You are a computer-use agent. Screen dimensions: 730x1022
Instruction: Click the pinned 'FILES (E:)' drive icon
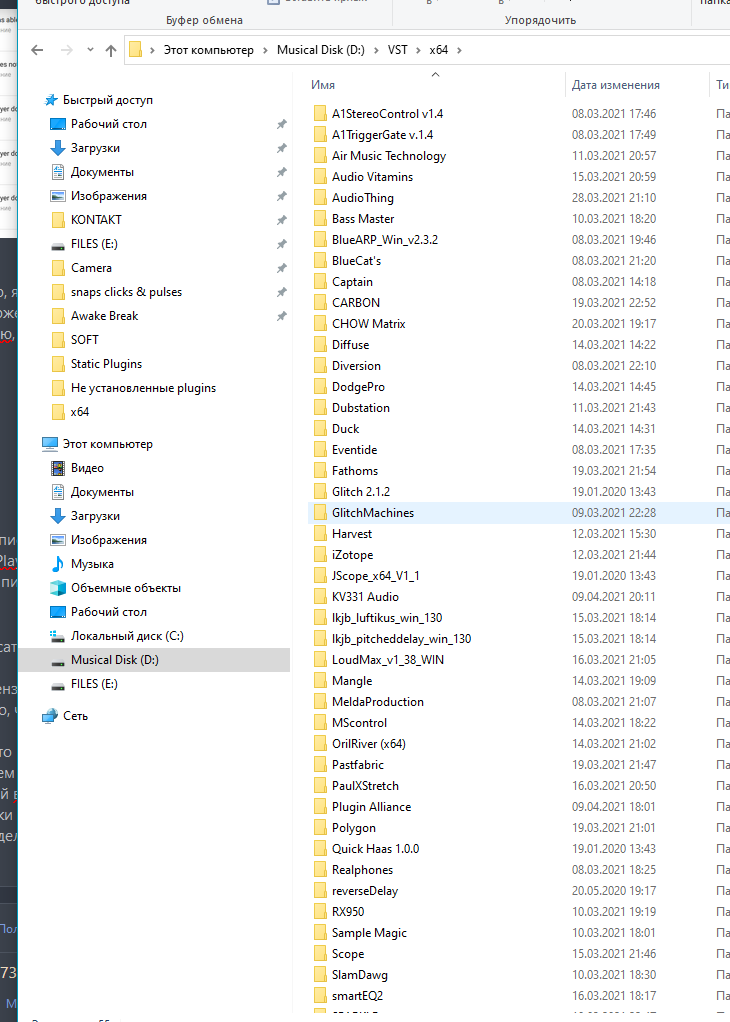coord(58,245)
